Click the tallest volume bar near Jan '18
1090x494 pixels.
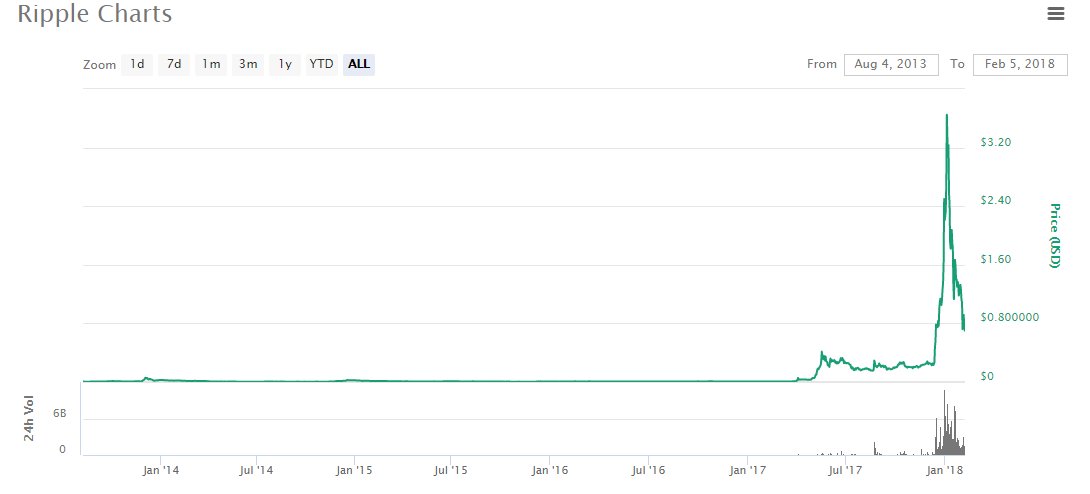pos(944,422)
